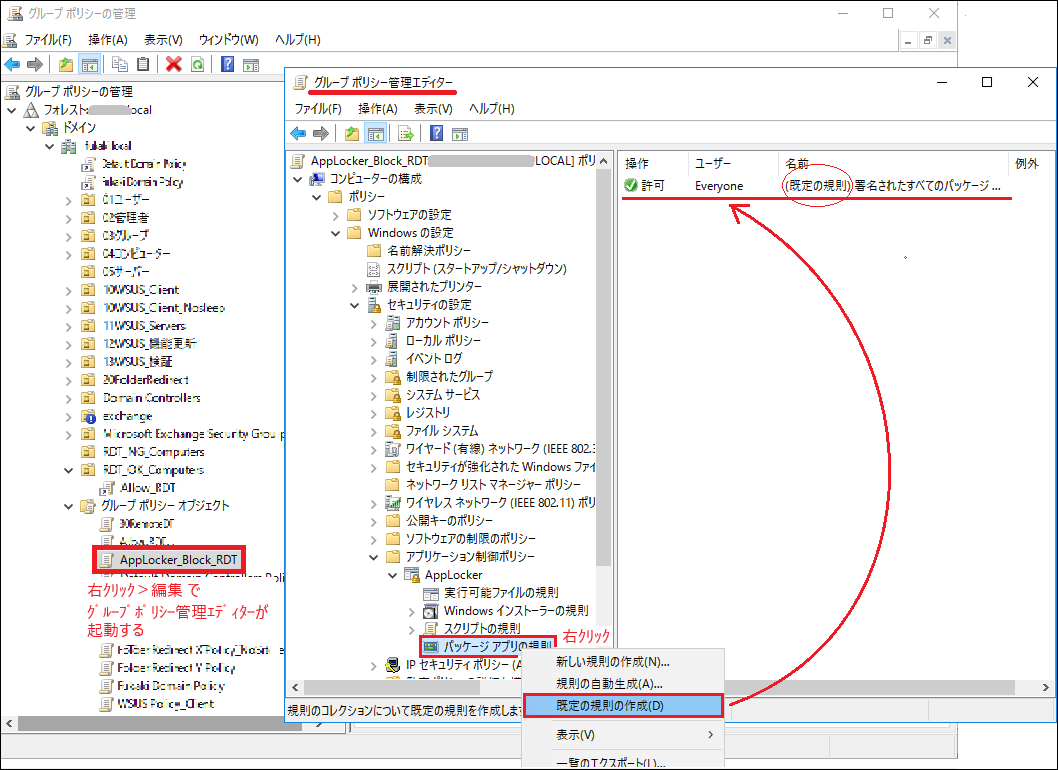This screenshot has width=1058, height=770.
Task: Collapse the セキュリティの設定 node
Action: [355, 305]
